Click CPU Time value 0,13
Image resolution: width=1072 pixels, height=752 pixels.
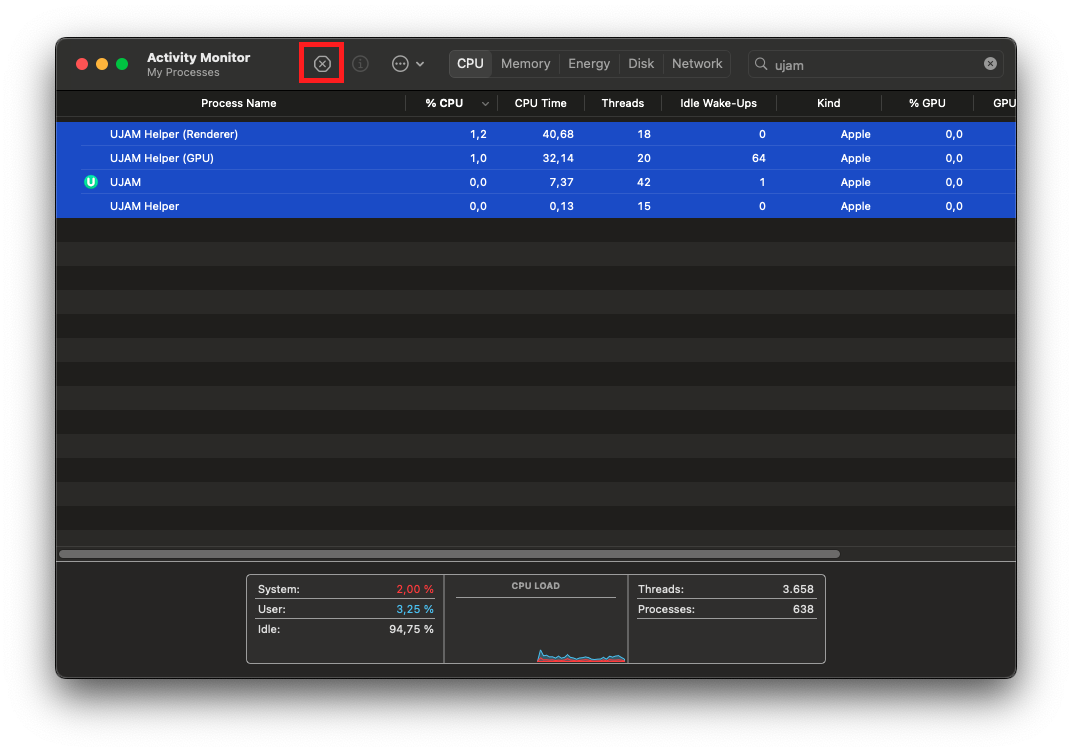coord(561,206)
